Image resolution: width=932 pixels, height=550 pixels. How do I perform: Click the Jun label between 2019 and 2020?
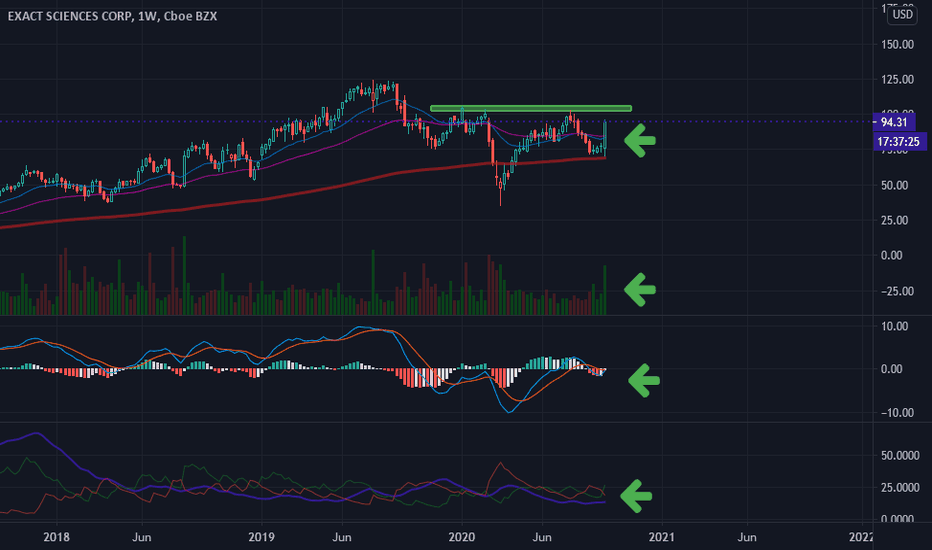pyautogui.click(x=342, y=537)
